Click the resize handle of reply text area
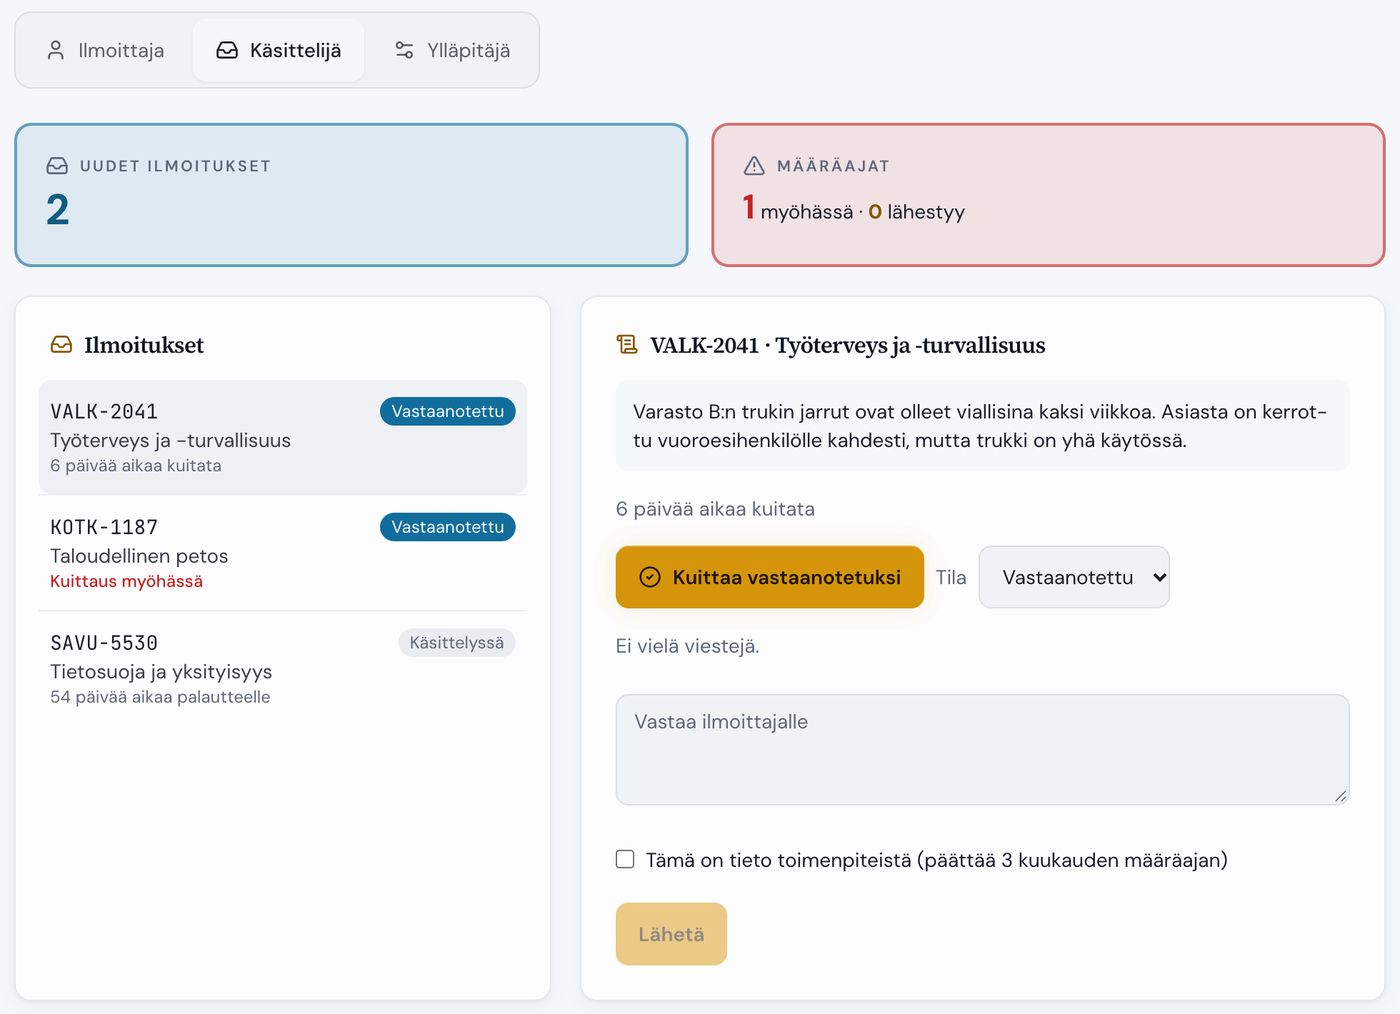Viewport: 1400px width, 1014px height. pos(1340,796)
